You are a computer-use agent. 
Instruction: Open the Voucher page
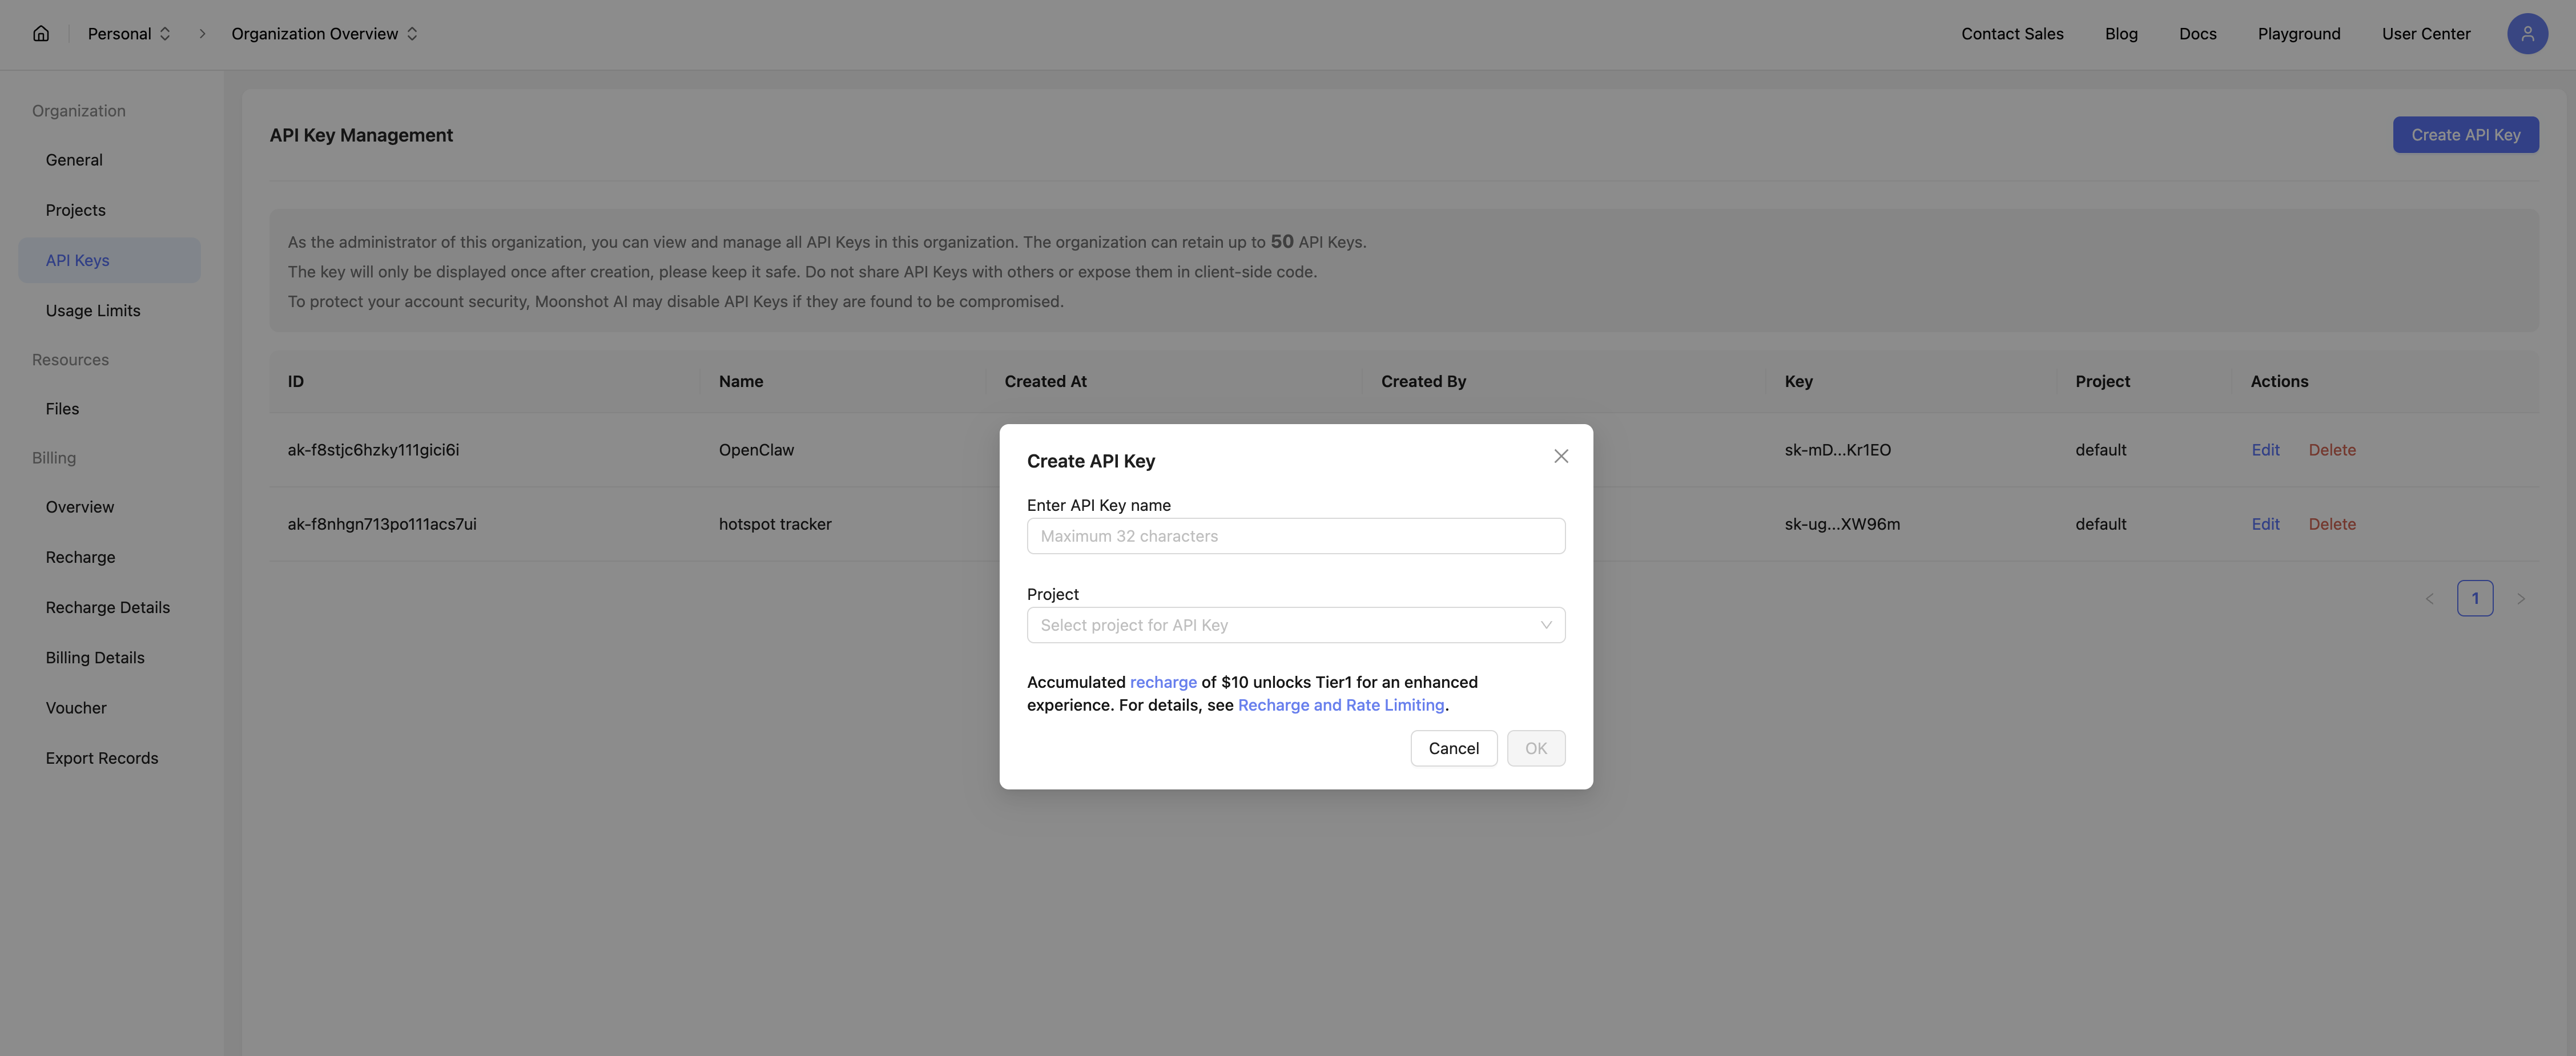[x=75, y=707]
